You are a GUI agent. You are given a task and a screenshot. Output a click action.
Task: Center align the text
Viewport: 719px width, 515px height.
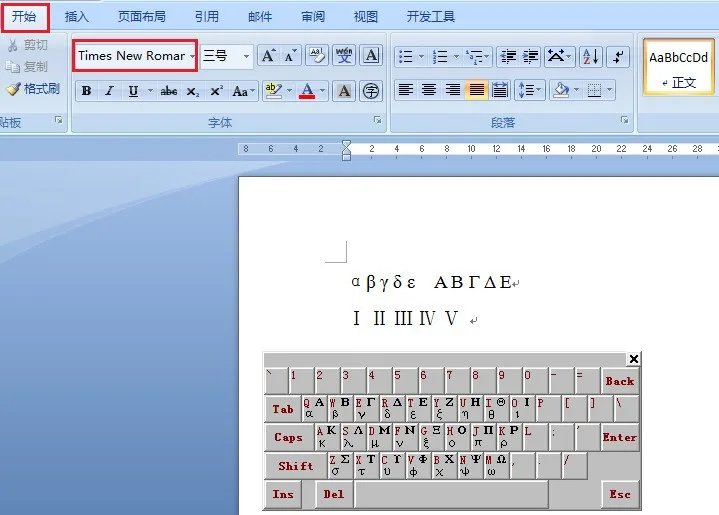click(x=429, y=89)
